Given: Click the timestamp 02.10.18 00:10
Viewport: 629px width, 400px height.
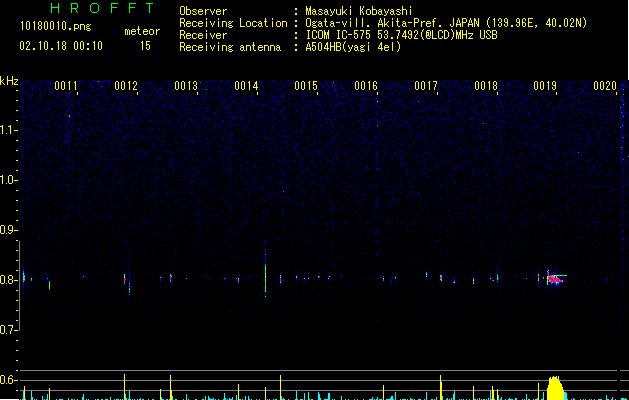Looking at the screenshot, I should (x=61, y=46).
